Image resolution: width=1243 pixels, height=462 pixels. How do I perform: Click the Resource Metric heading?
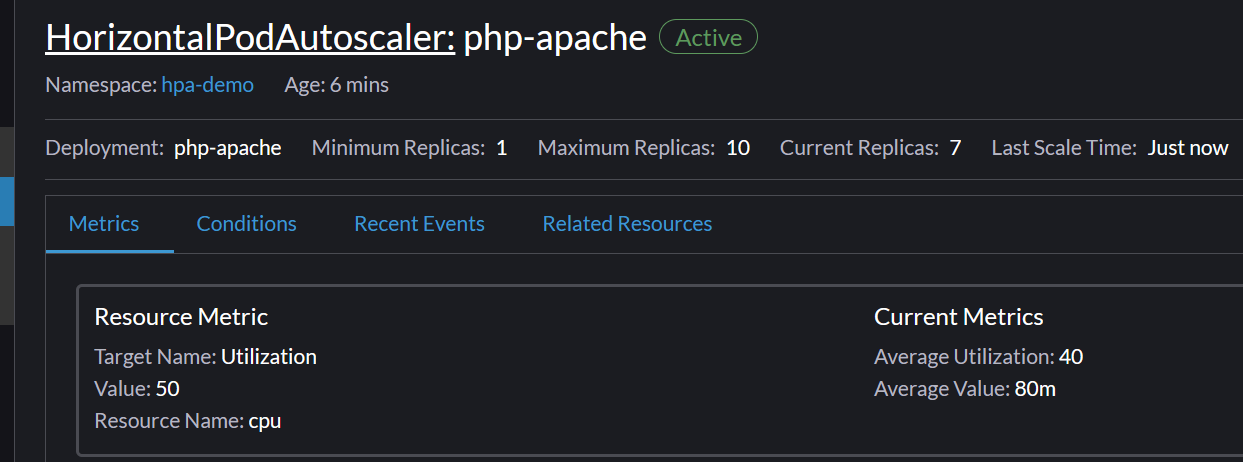tap(181, 317)
